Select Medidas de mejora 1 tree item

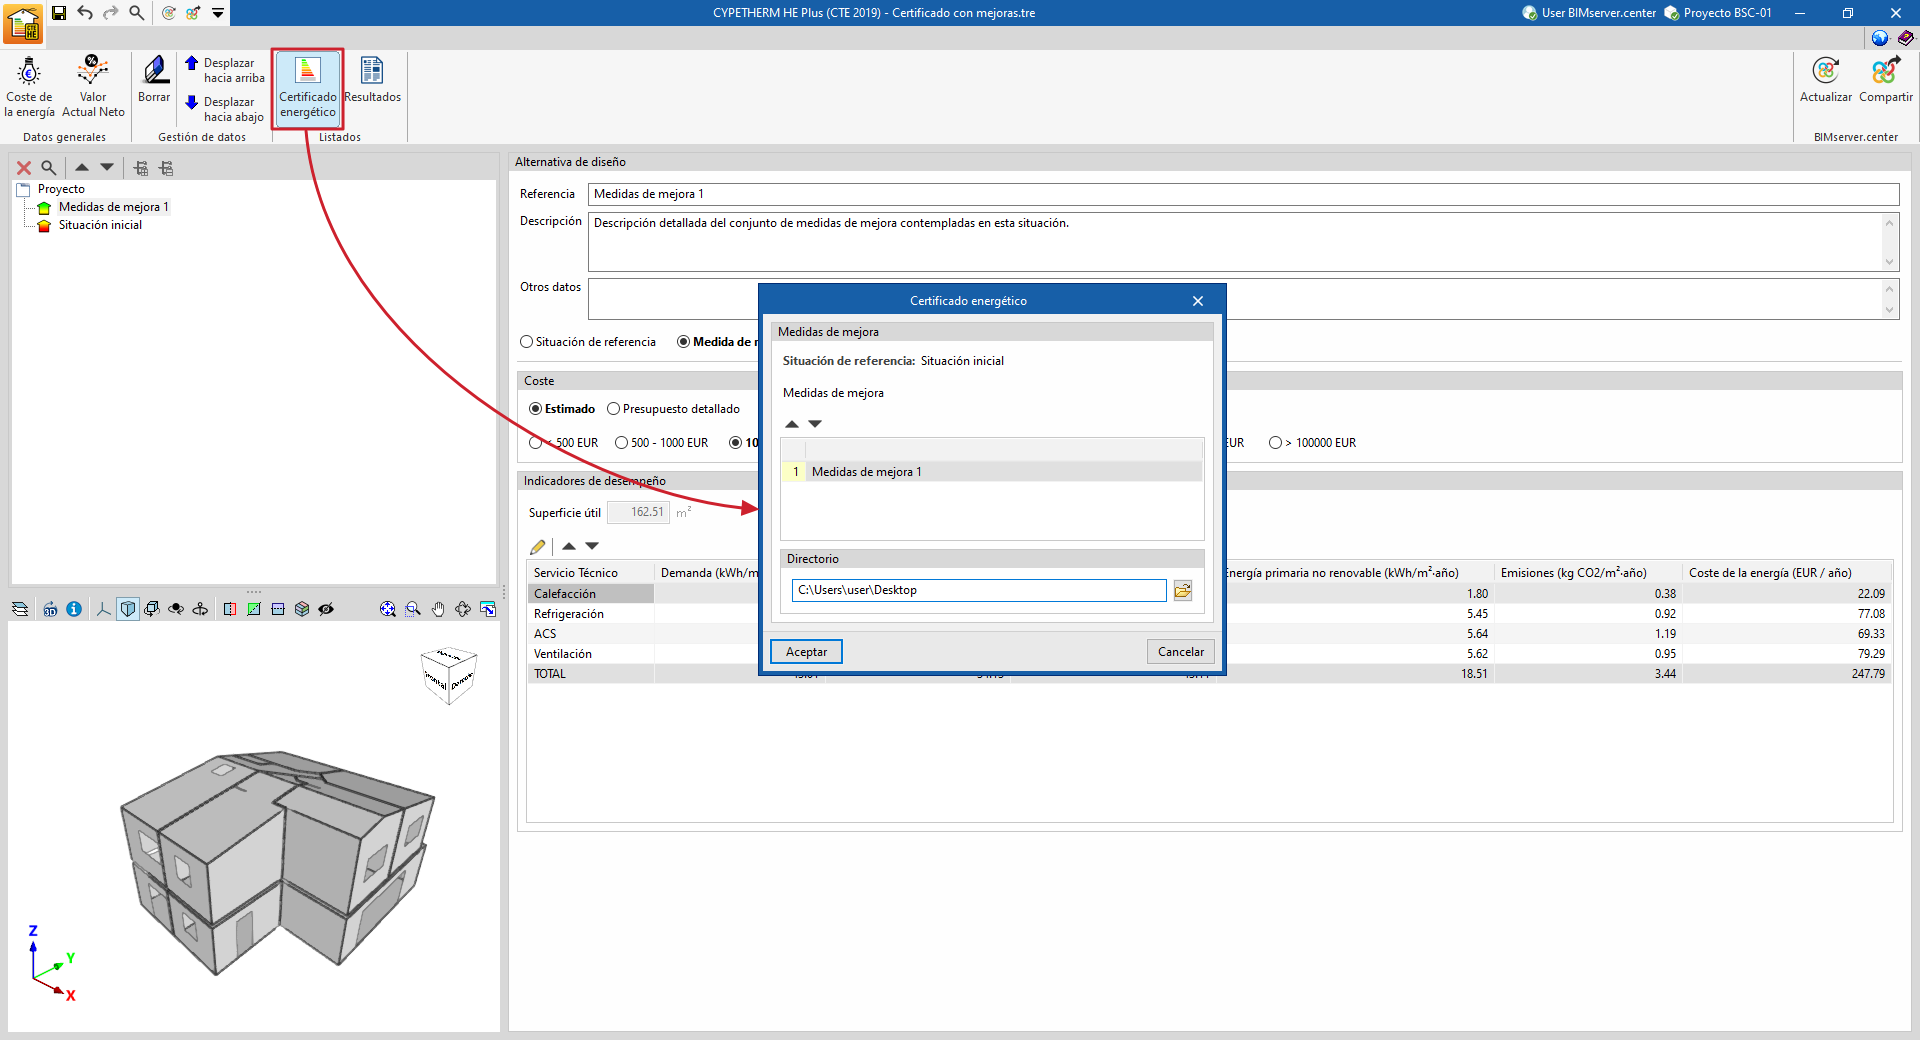[x=113, y=207]
